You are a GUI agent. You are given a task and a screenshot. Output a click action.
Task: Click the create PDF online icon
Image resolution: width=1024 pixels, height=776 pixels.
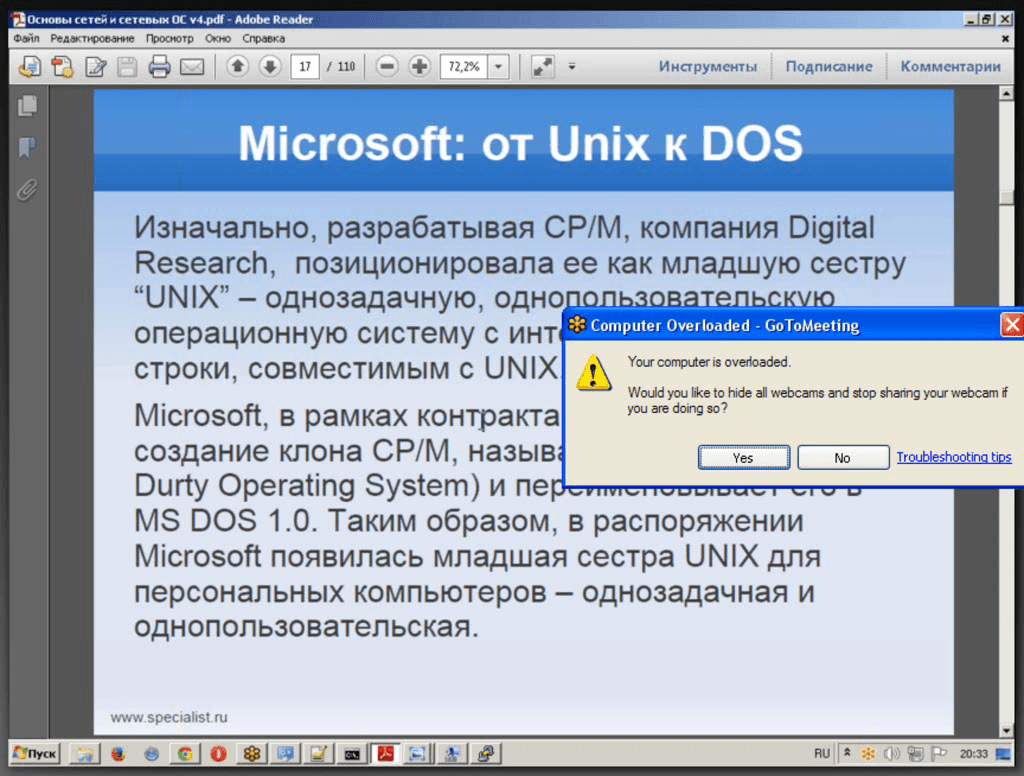63,67
